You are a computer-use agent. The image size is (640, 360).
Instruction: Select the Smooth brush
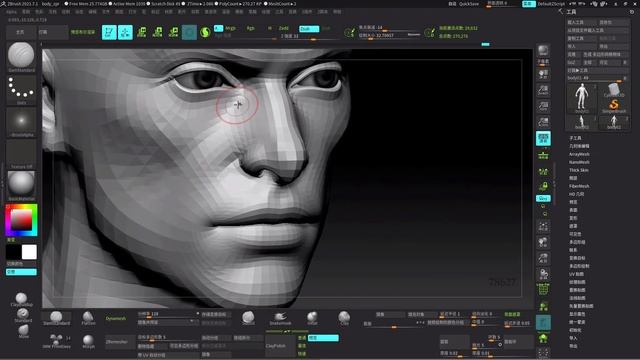point(248,318)
